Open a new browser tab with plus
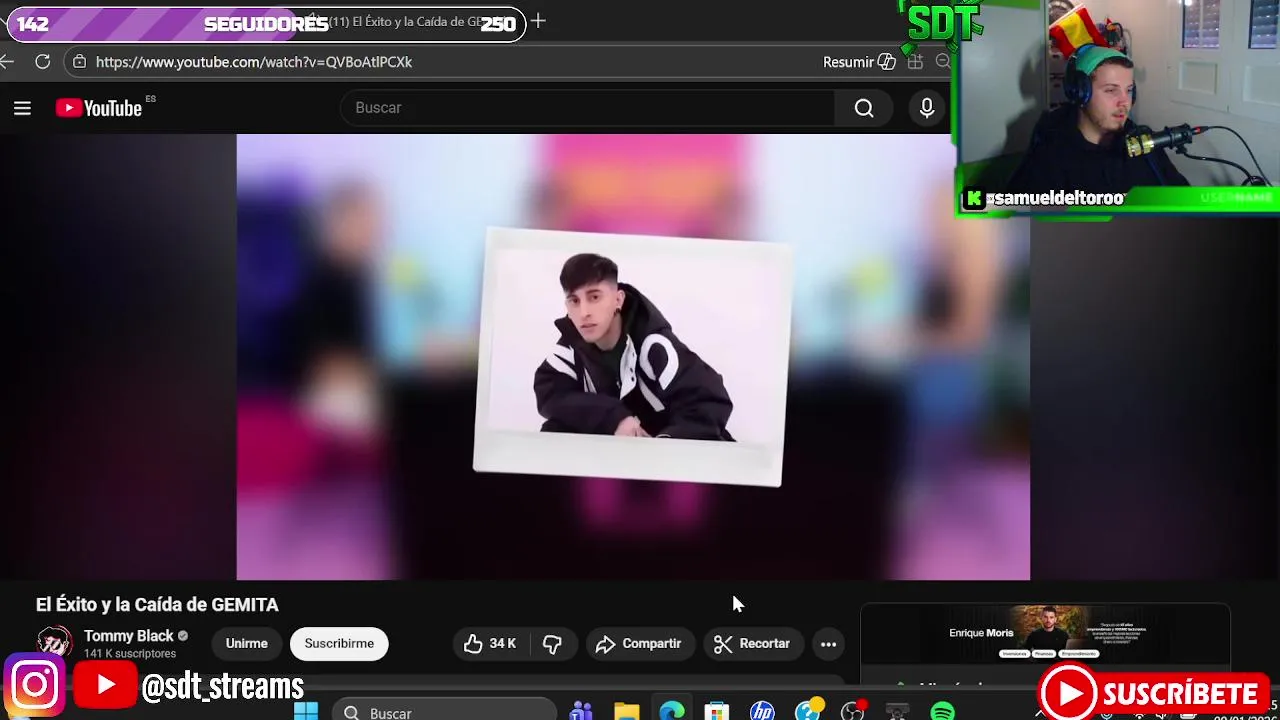The width and height of the screenshot is (1280, 720). point(538,21)
